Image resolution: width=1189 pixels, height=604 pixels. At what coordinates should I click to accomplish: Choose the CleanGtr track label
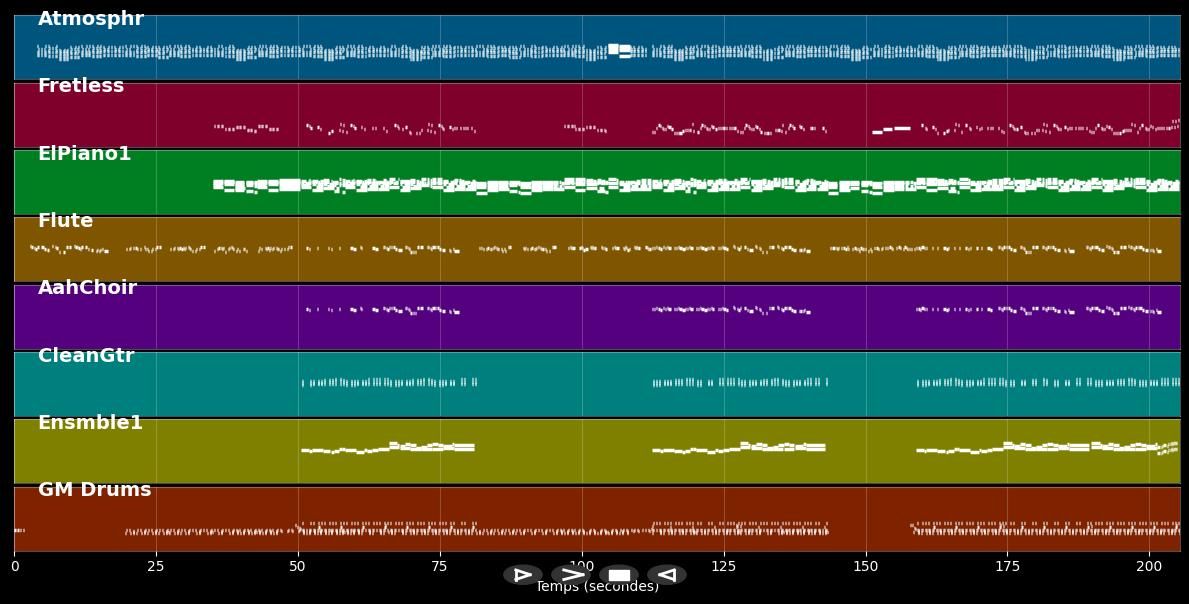[86, 356]
